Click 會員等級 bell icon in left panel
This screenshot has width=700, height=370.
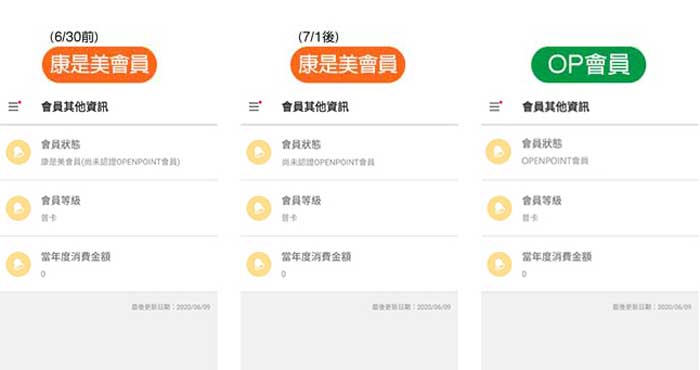[x=18, y=208]
